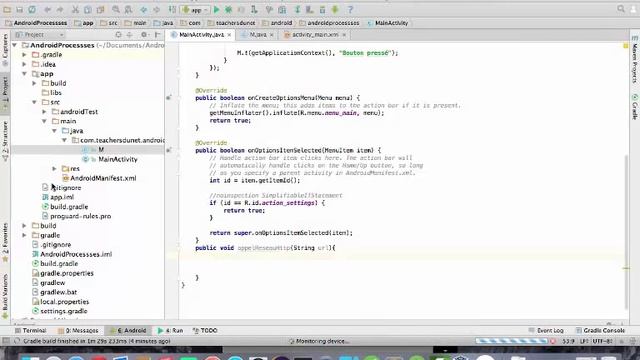
Task: Navigate Back with the left arrow icon
Action: 144,9
